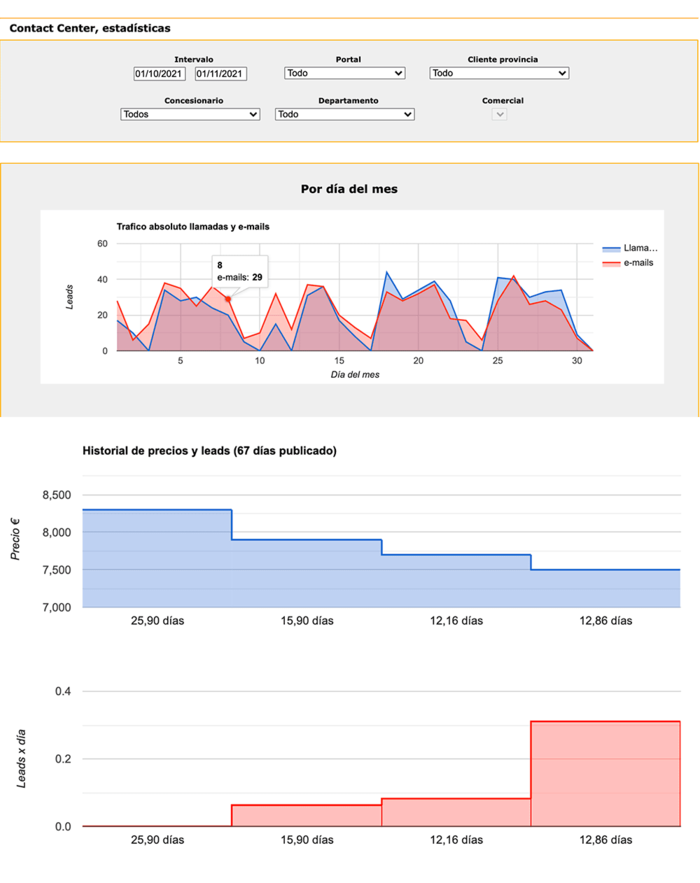Click the Intervalo end date field 01/11/2021
Viewport: 700px width, 883px height.
click(220, 73)
